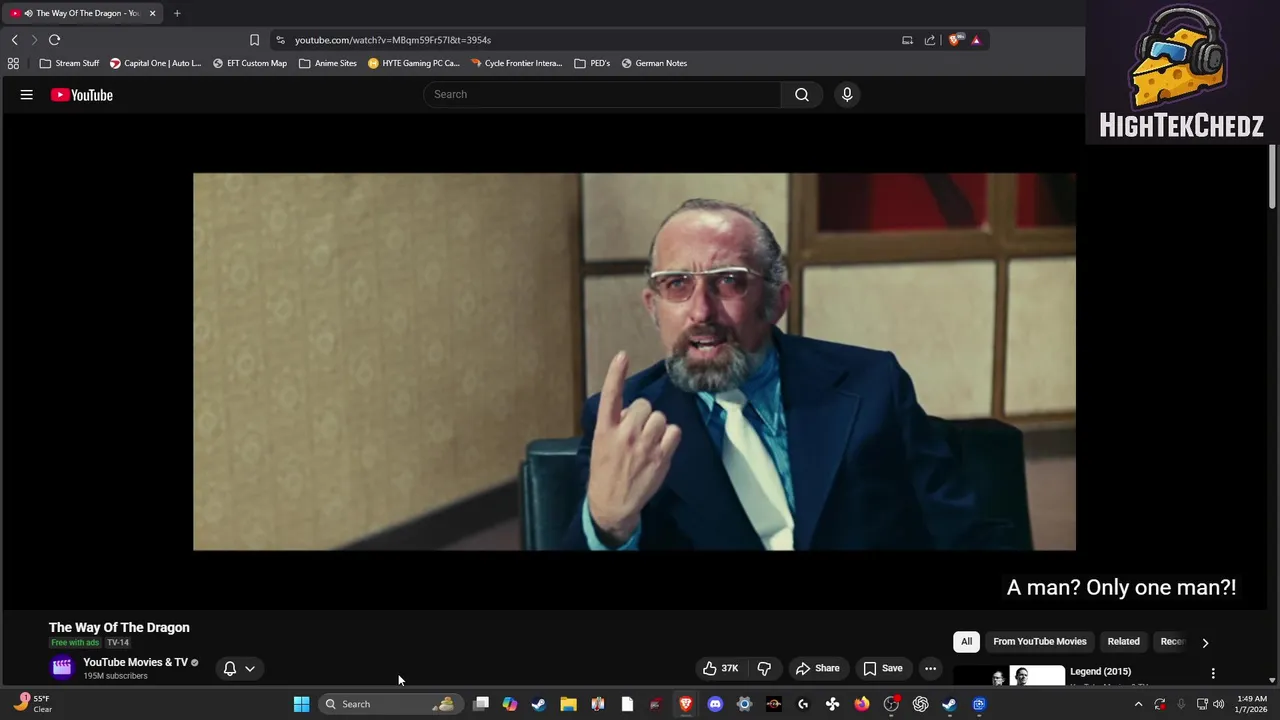Select the All filter chip

(x=966, y=641)
